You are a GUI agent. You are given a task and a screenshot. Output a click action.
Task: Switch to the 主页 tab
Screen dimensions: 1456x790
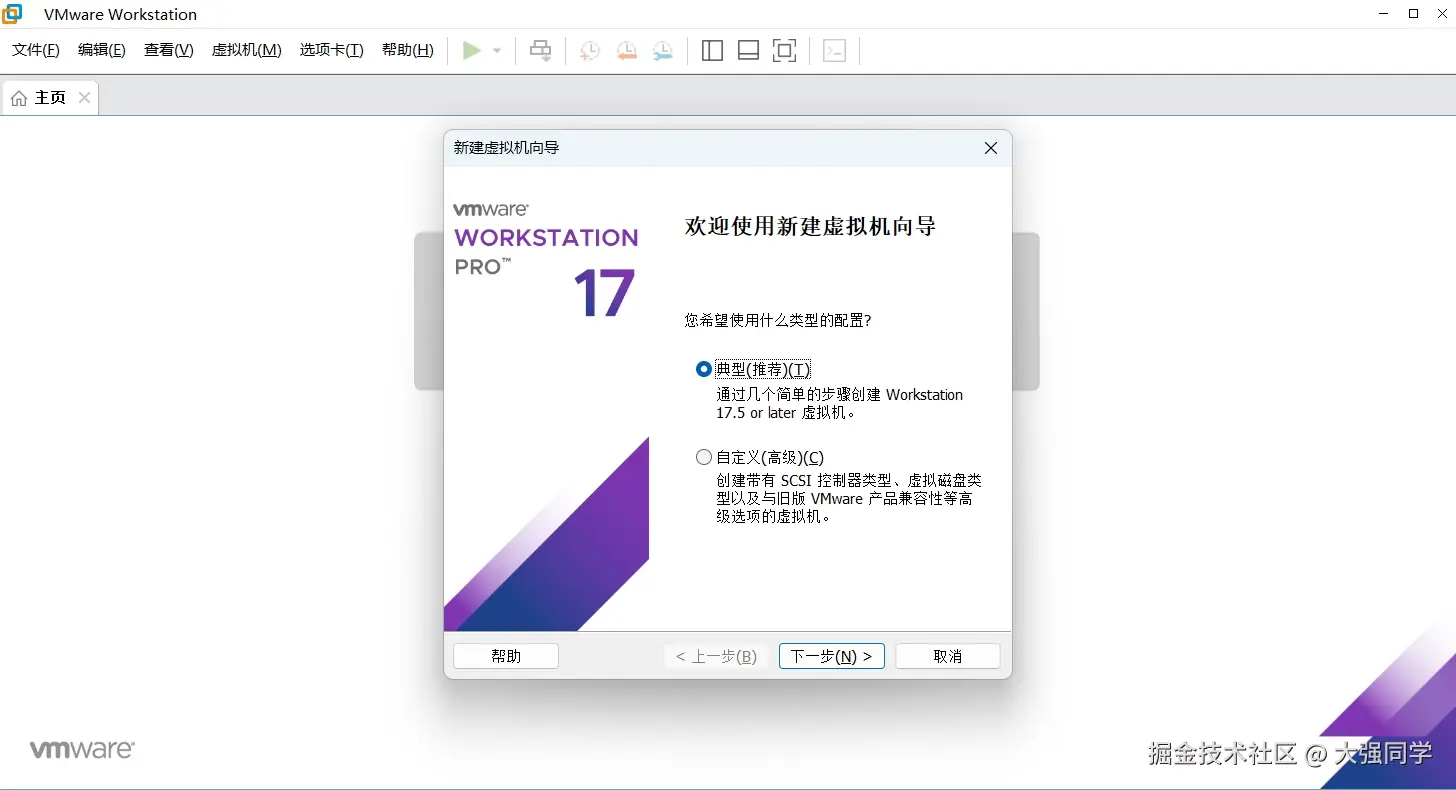pyautogui.click(x=50, y=97)
